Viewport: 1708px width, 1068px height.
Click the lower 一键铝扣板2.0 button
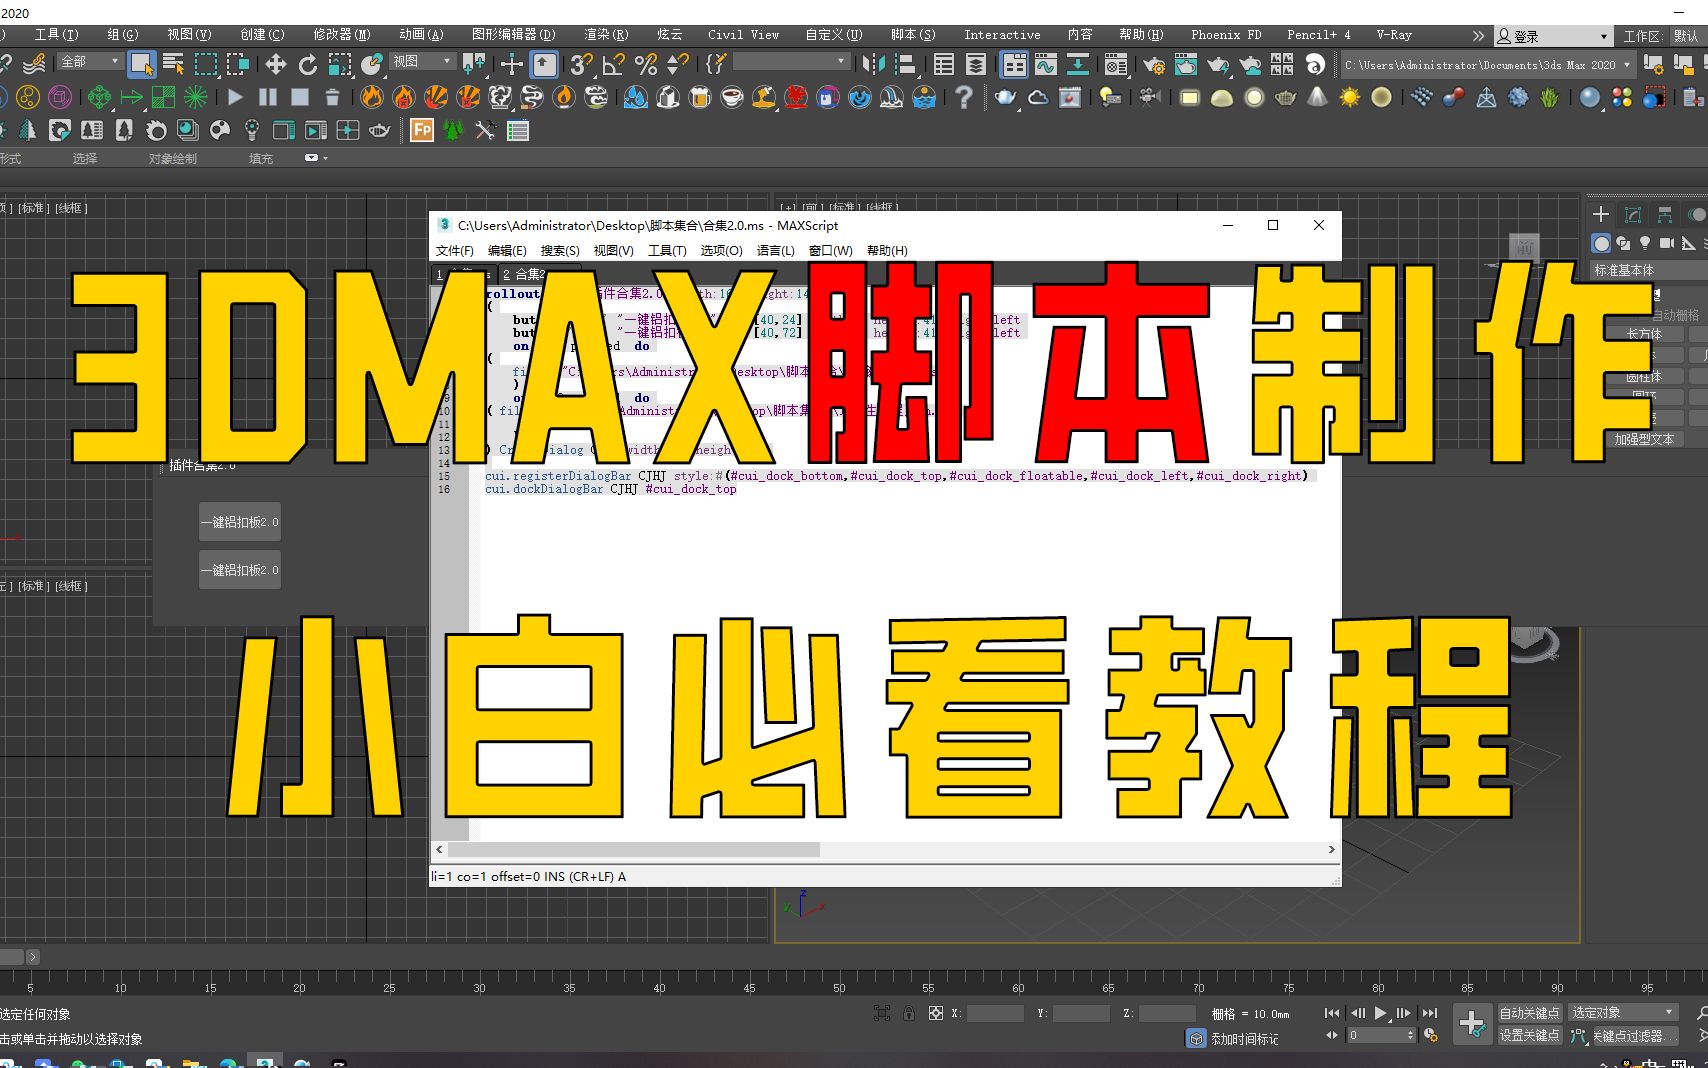240,570
